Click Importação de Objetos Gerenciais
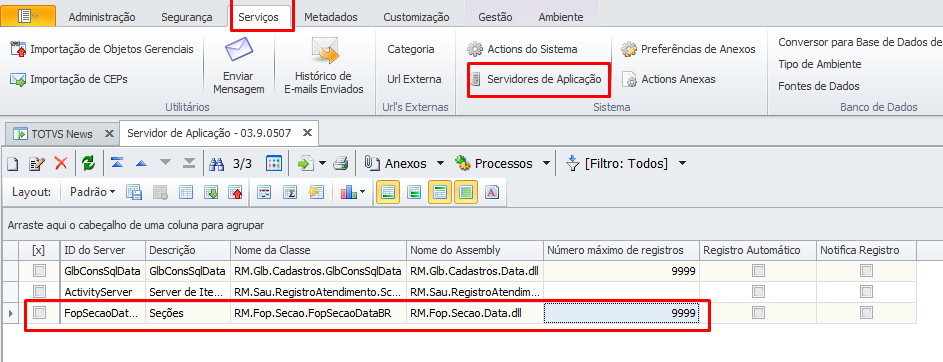This screenshot has width=943, height=362. [102, 49]
